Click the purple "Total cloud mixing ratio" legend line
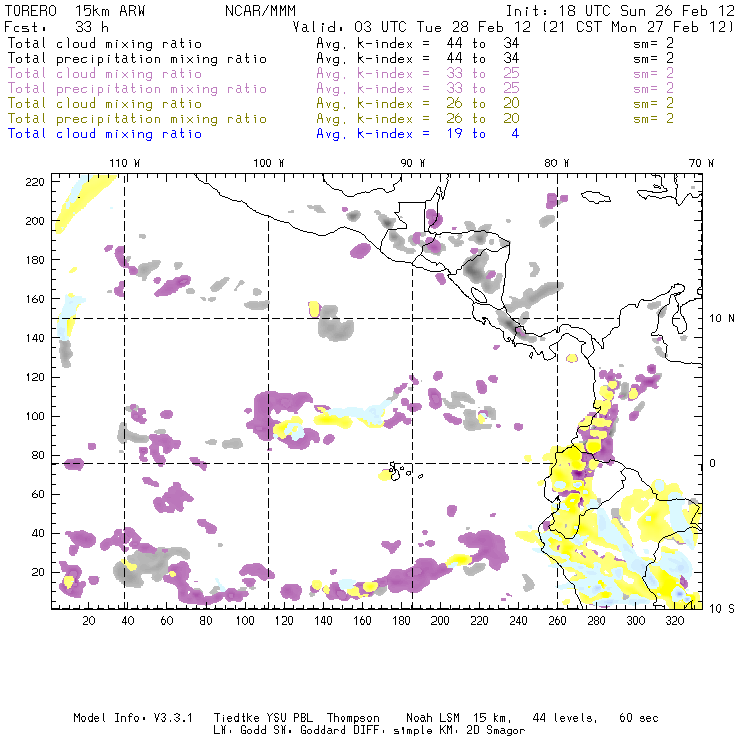Screen dimensions: 740x740 pos(105,74)
